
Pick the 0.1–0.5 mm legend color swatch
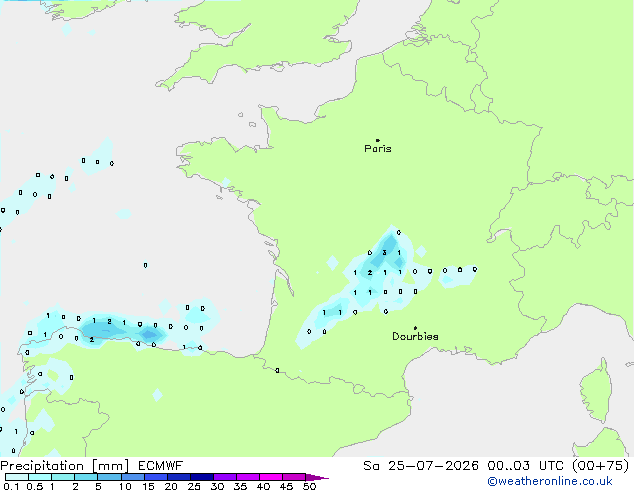pyautogui.click(x=17, y=477)
